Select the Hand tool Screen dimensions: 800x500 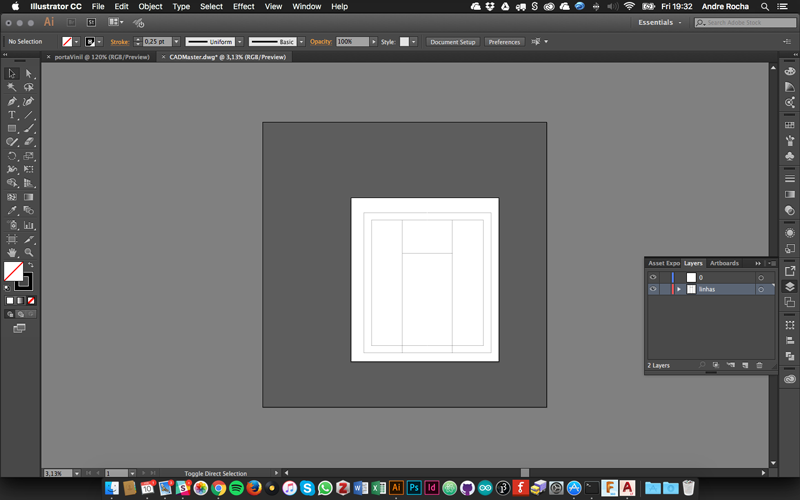pyautogui.click(x=12, y=252)
